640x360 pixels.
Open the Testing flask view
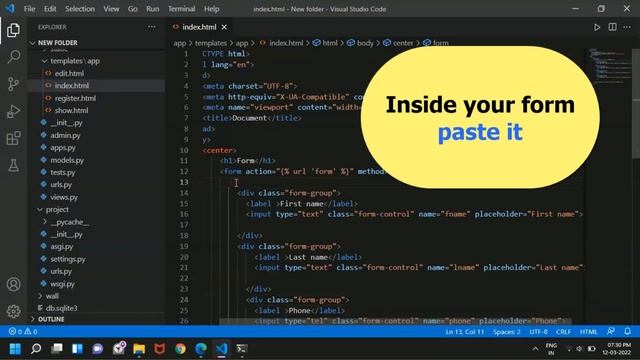pos(13,165)
